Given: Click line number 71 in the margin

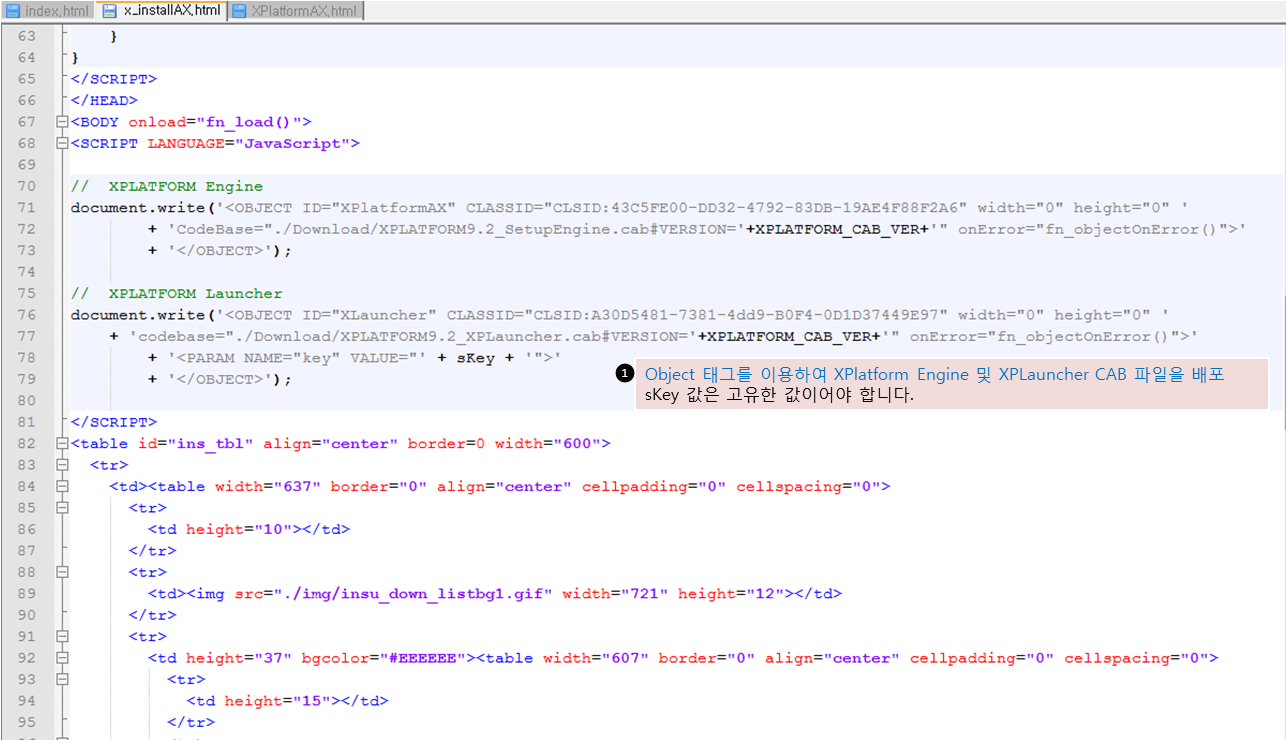Looking at the screenshot, I should point(27,208).
